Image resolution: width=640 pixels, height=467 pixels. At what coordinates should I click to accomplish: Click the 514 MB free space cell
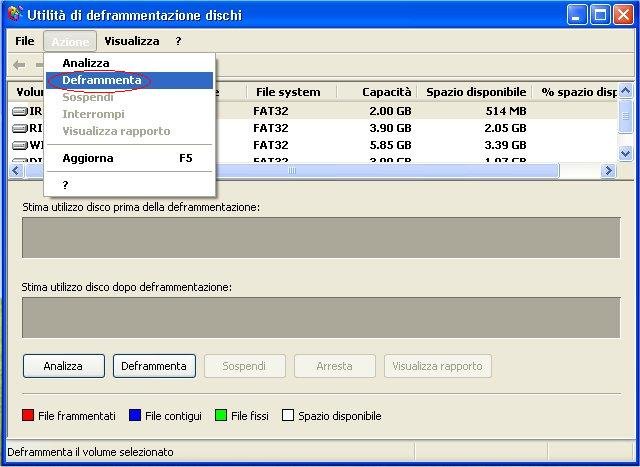tap(506, 111)
